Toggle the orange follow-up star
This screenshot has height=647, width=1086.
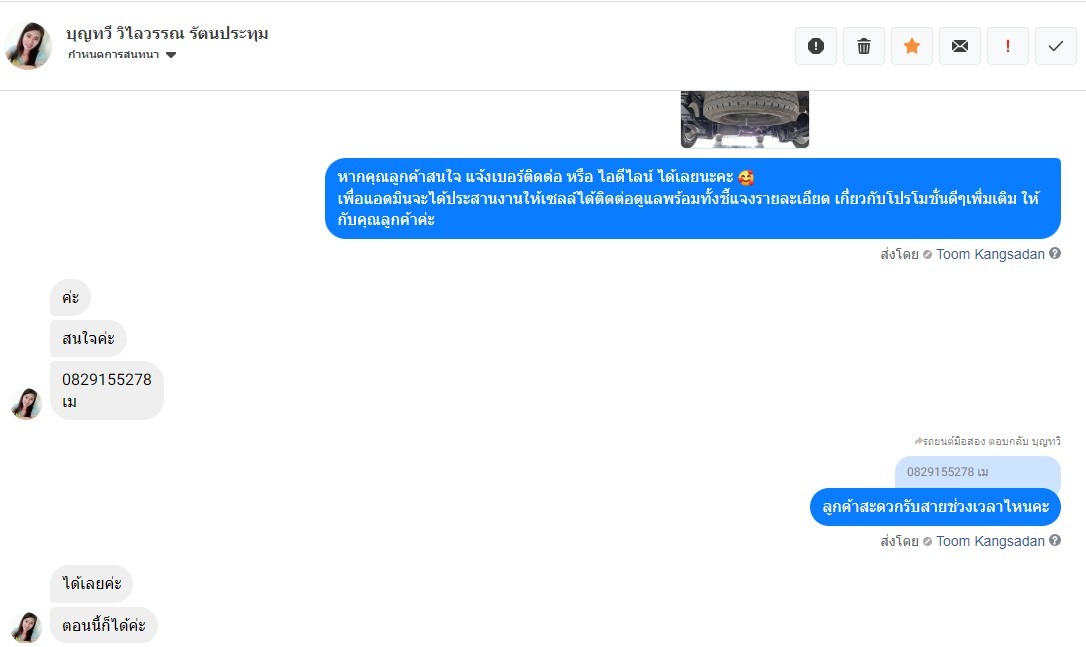point(911,46)
